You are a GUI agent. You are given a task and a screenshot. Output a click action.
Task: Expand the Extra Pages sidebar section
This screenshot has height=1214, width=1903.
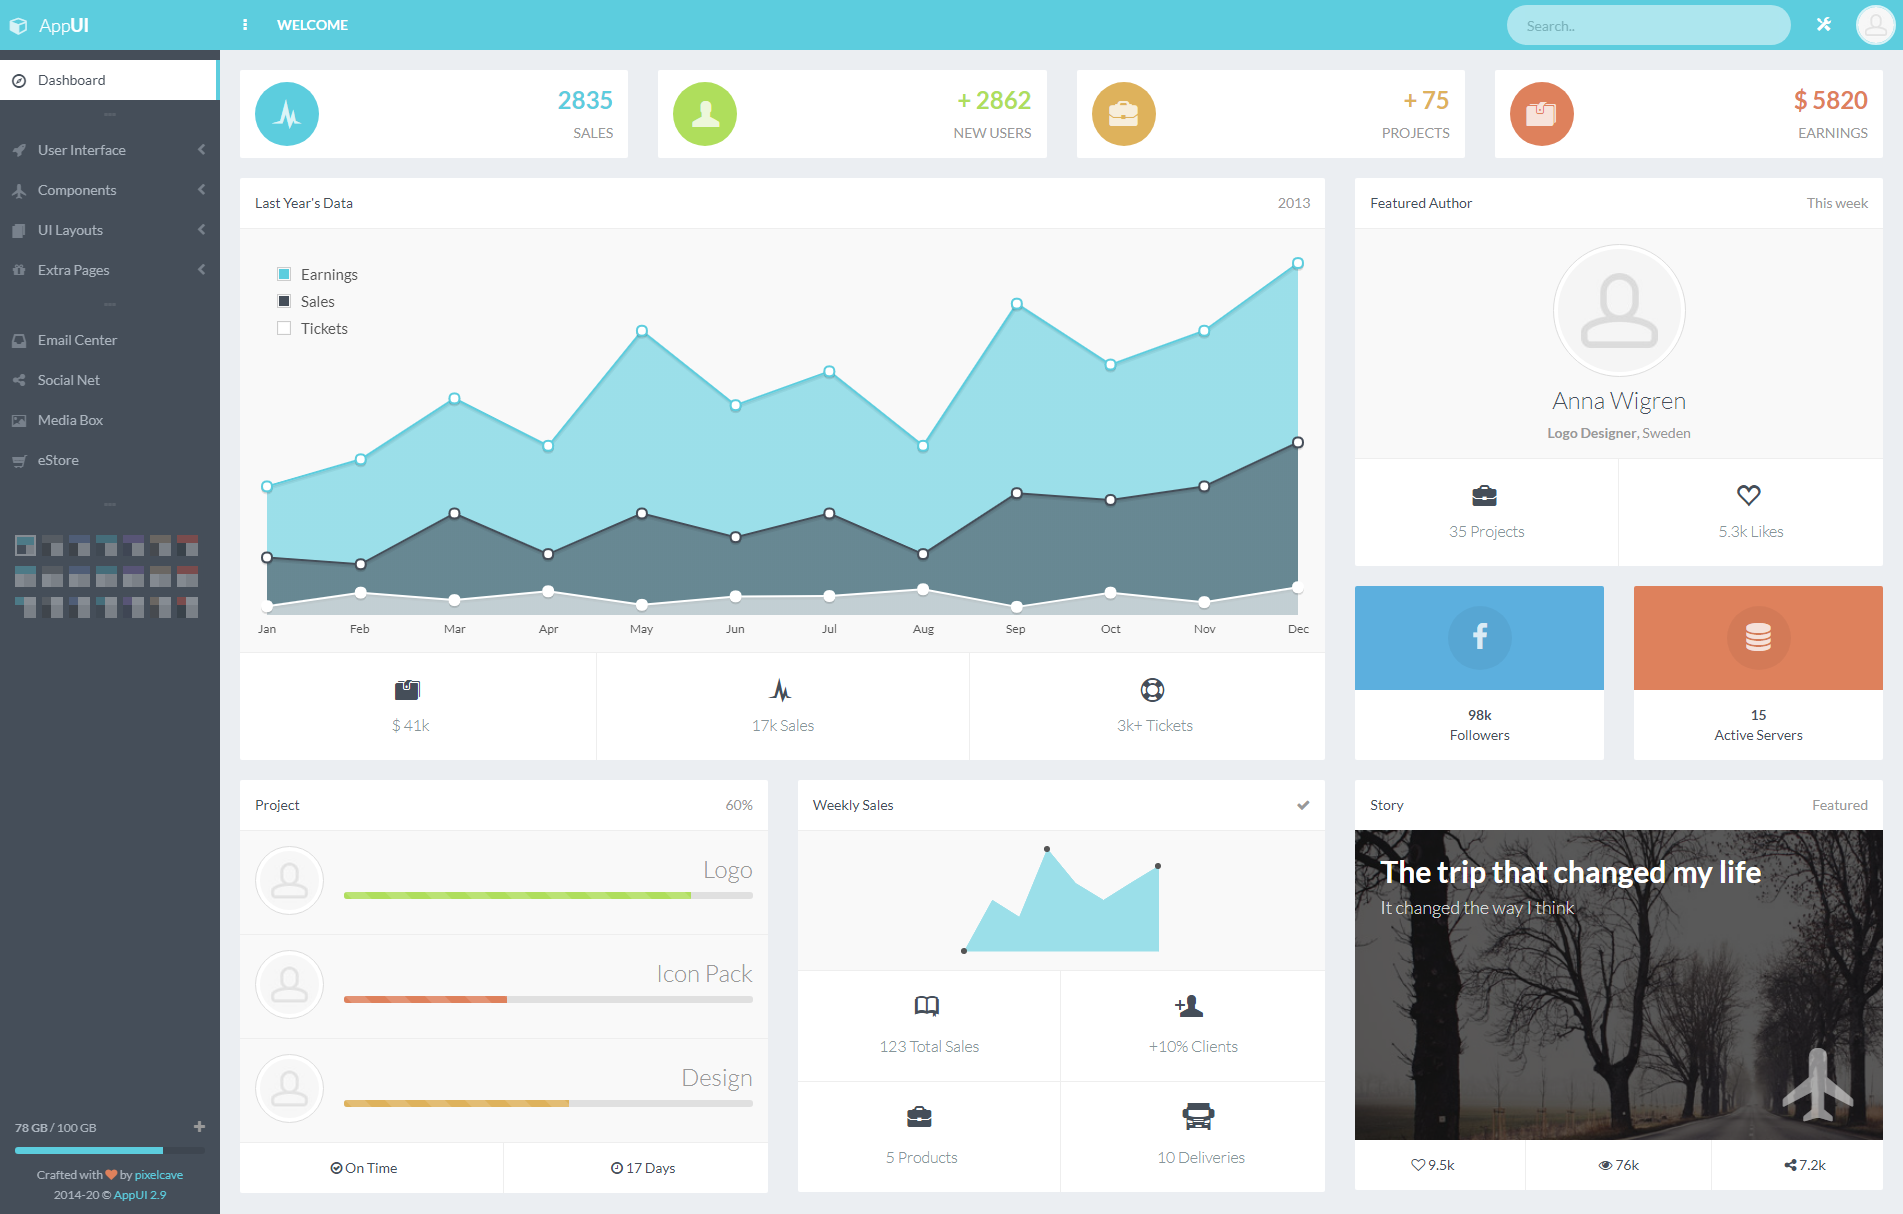tap(109, 270)
